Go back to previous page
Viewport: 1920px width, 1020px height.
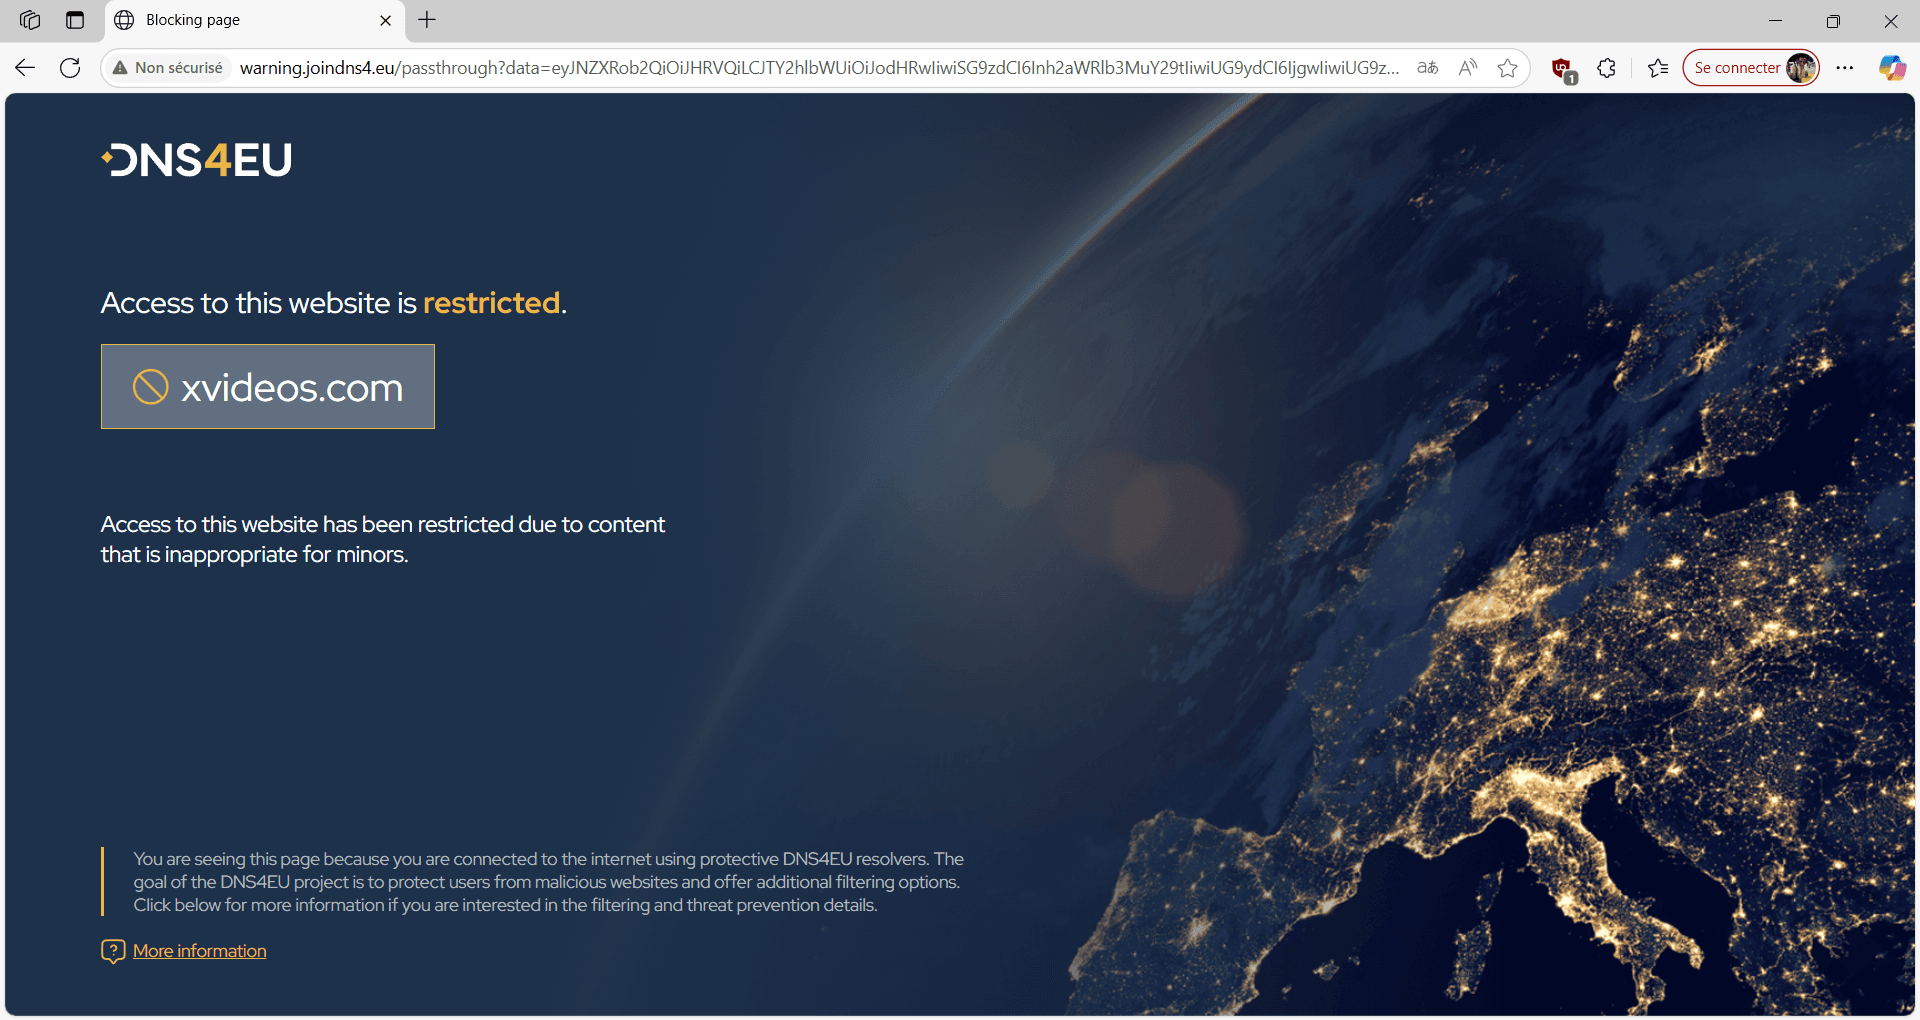point(25,68)
